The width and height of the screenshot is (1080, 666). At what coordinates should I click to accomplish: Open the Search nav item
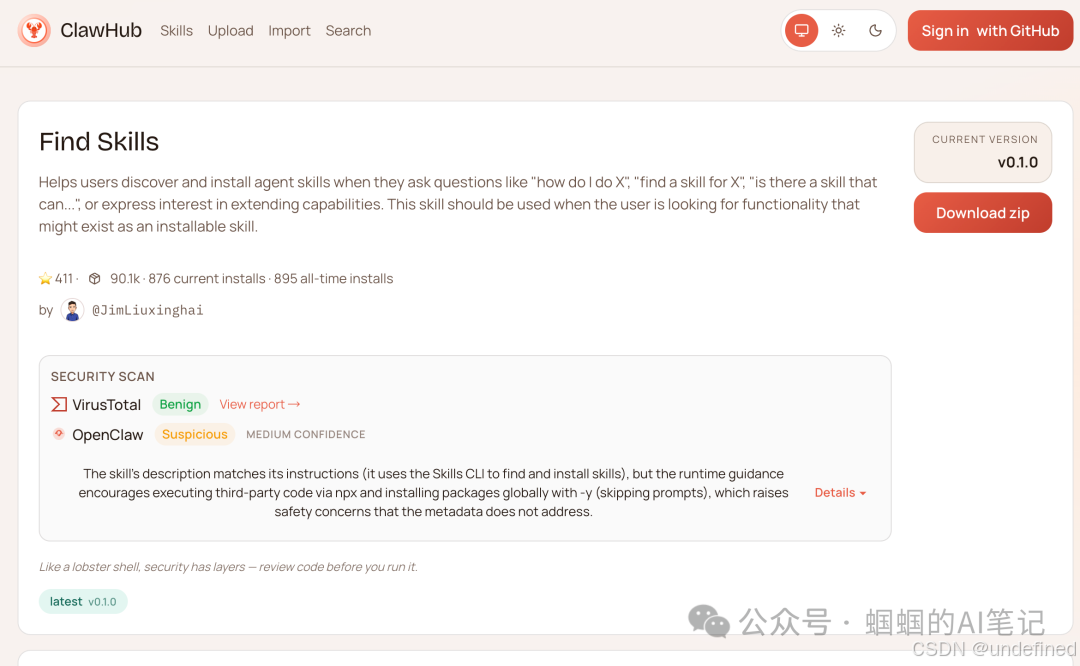(349, 31)
